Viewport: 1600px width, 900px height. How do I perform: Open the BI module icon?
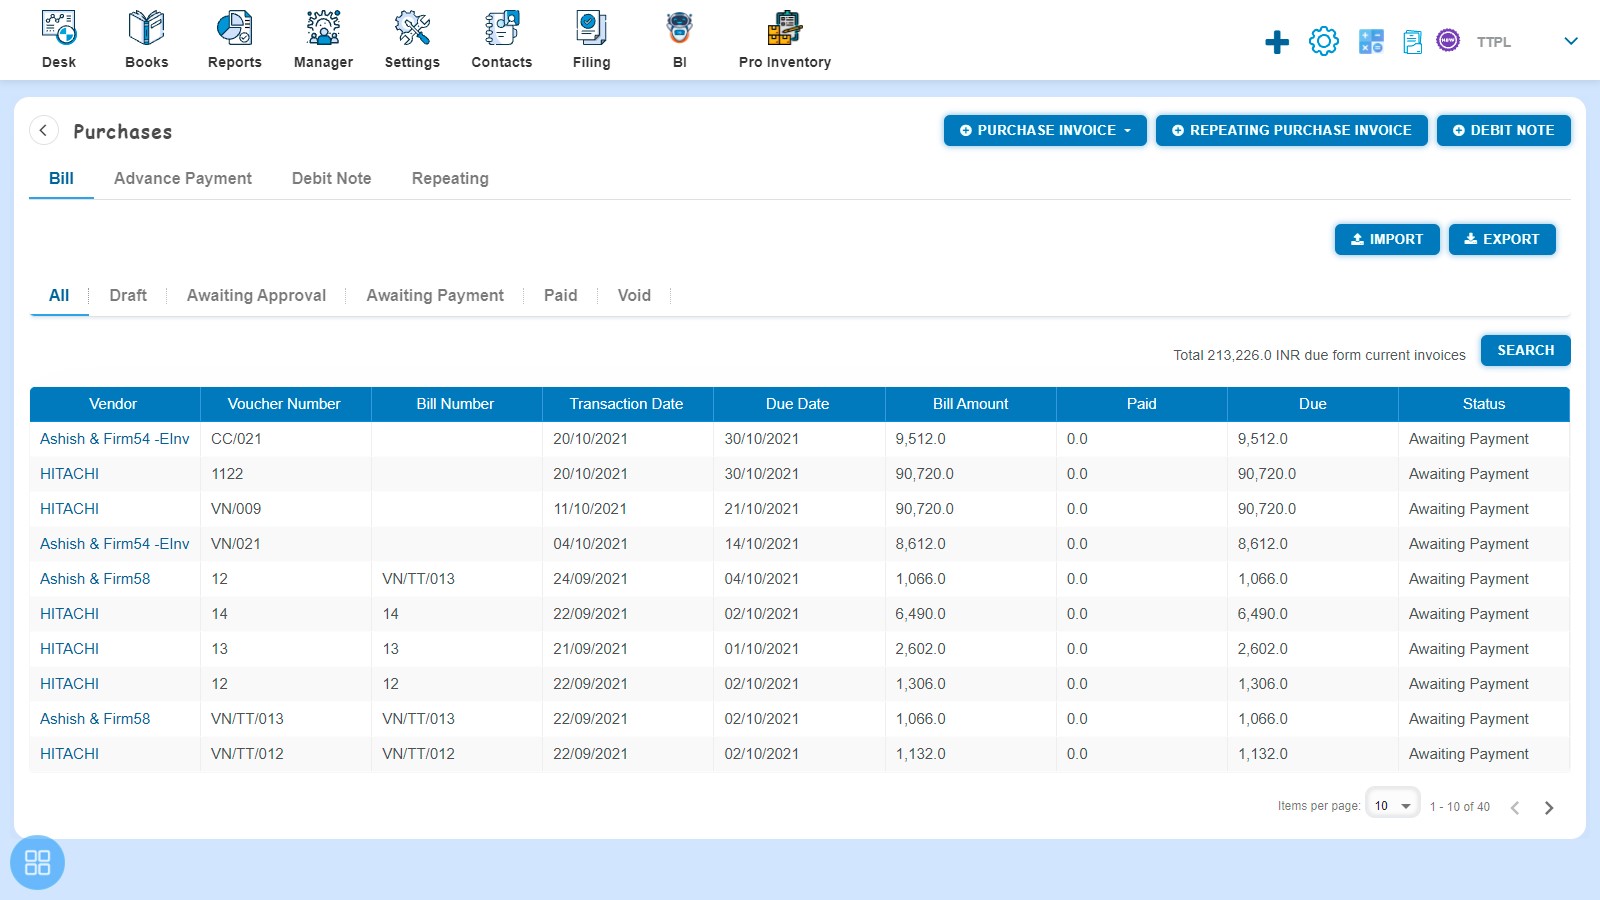pyautogui.click(x=680, y=28)
